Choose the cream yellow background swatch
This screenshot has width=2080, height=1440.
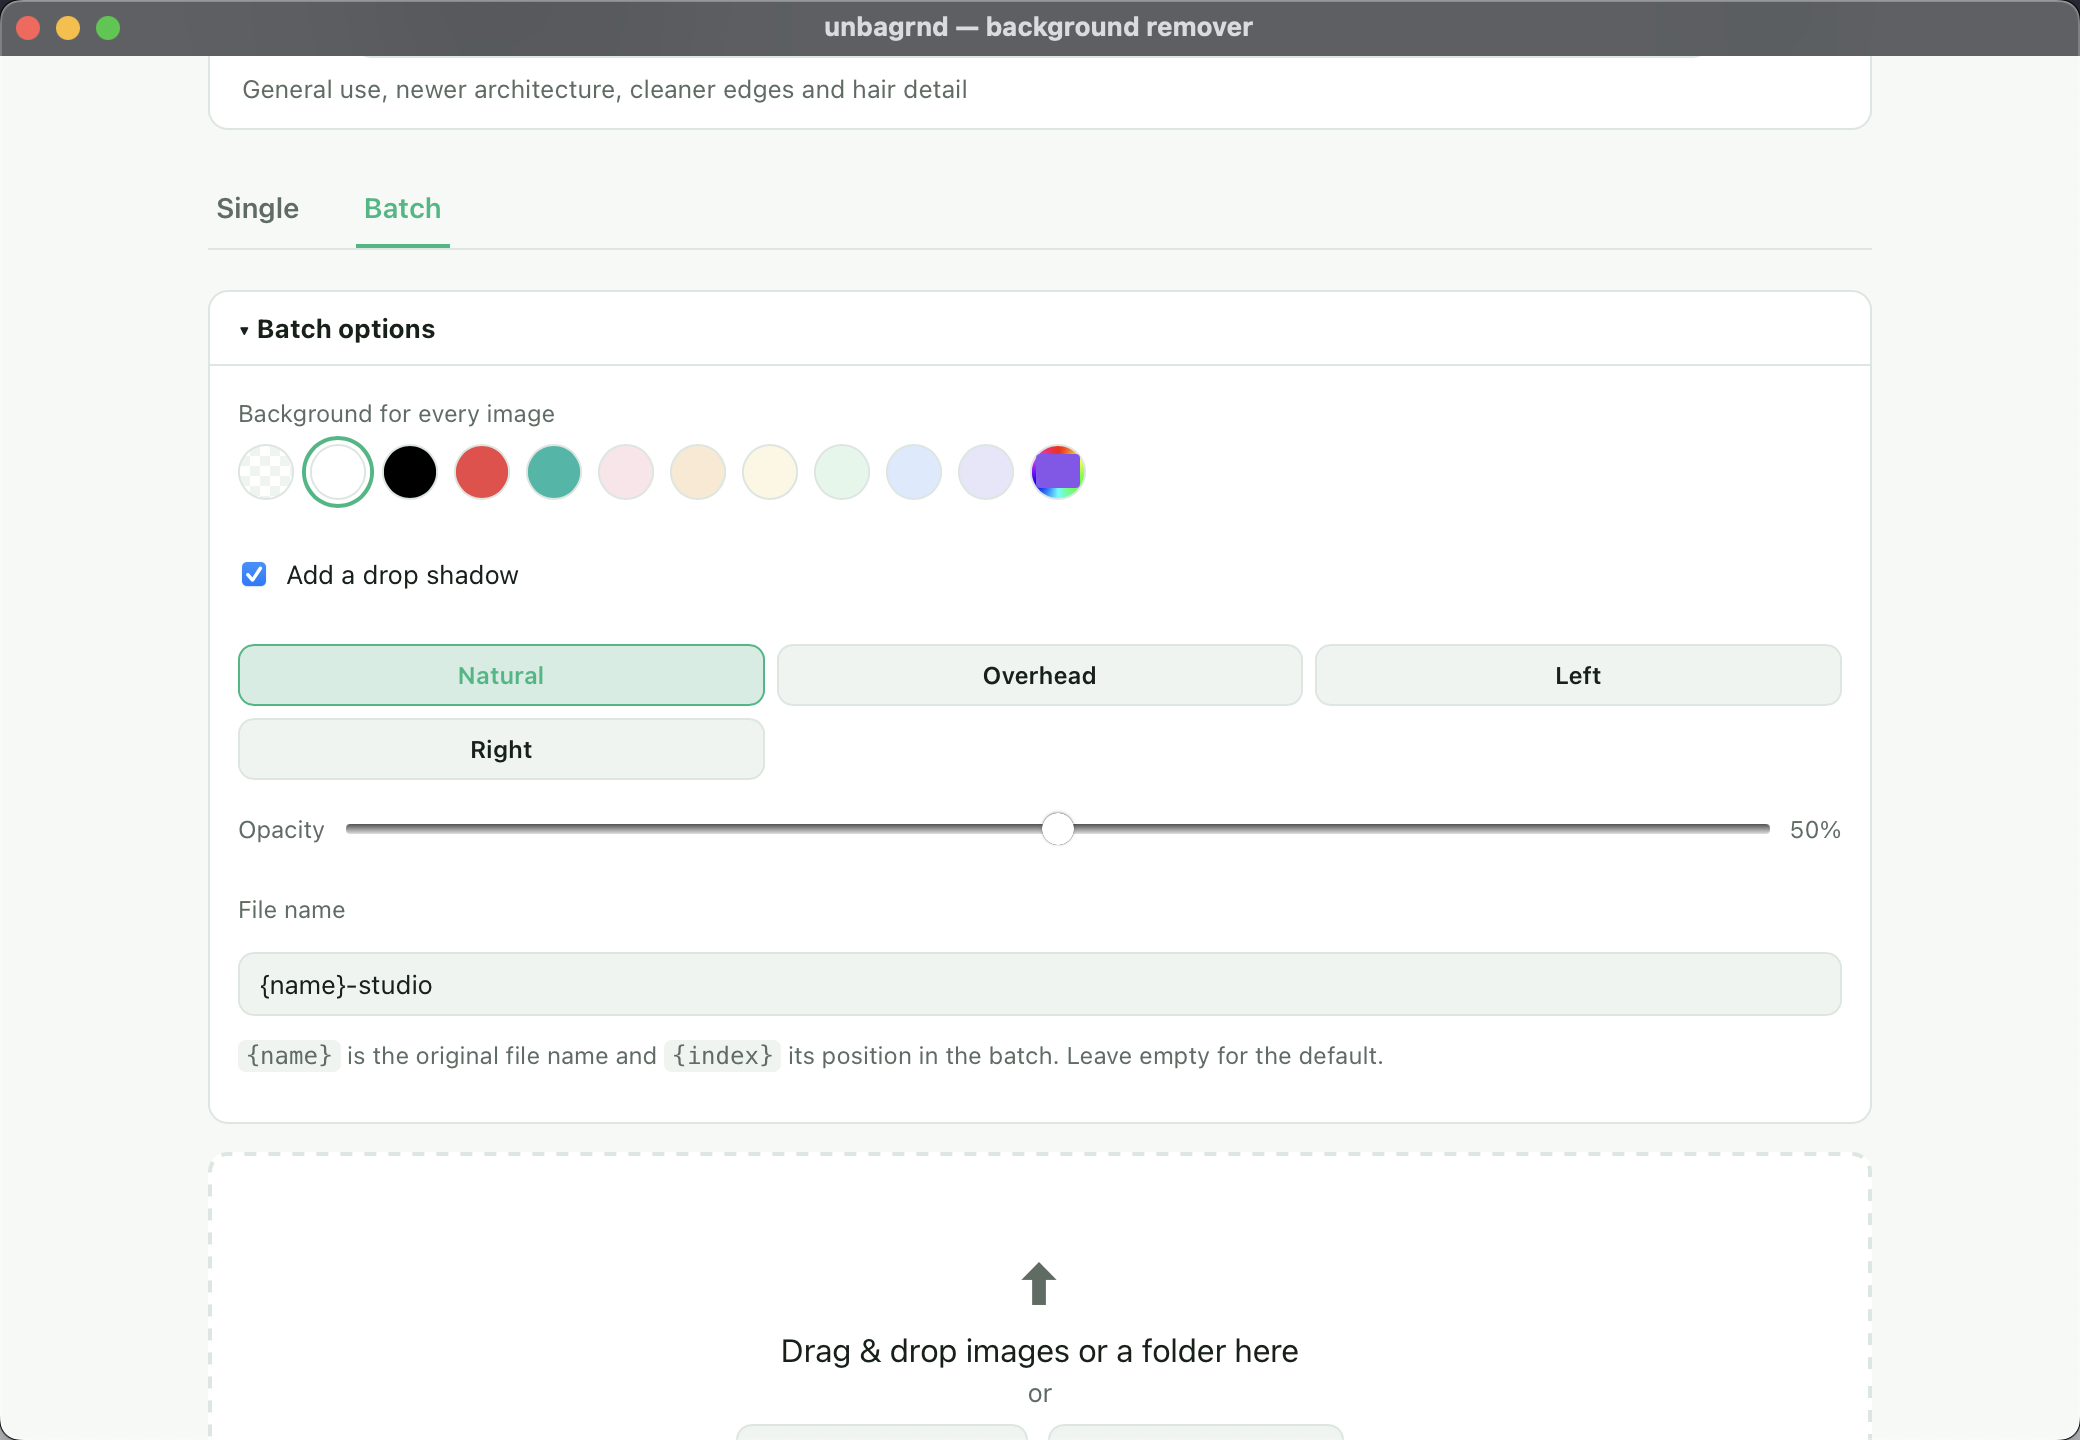pyautogui.click(x=770, y=472)
